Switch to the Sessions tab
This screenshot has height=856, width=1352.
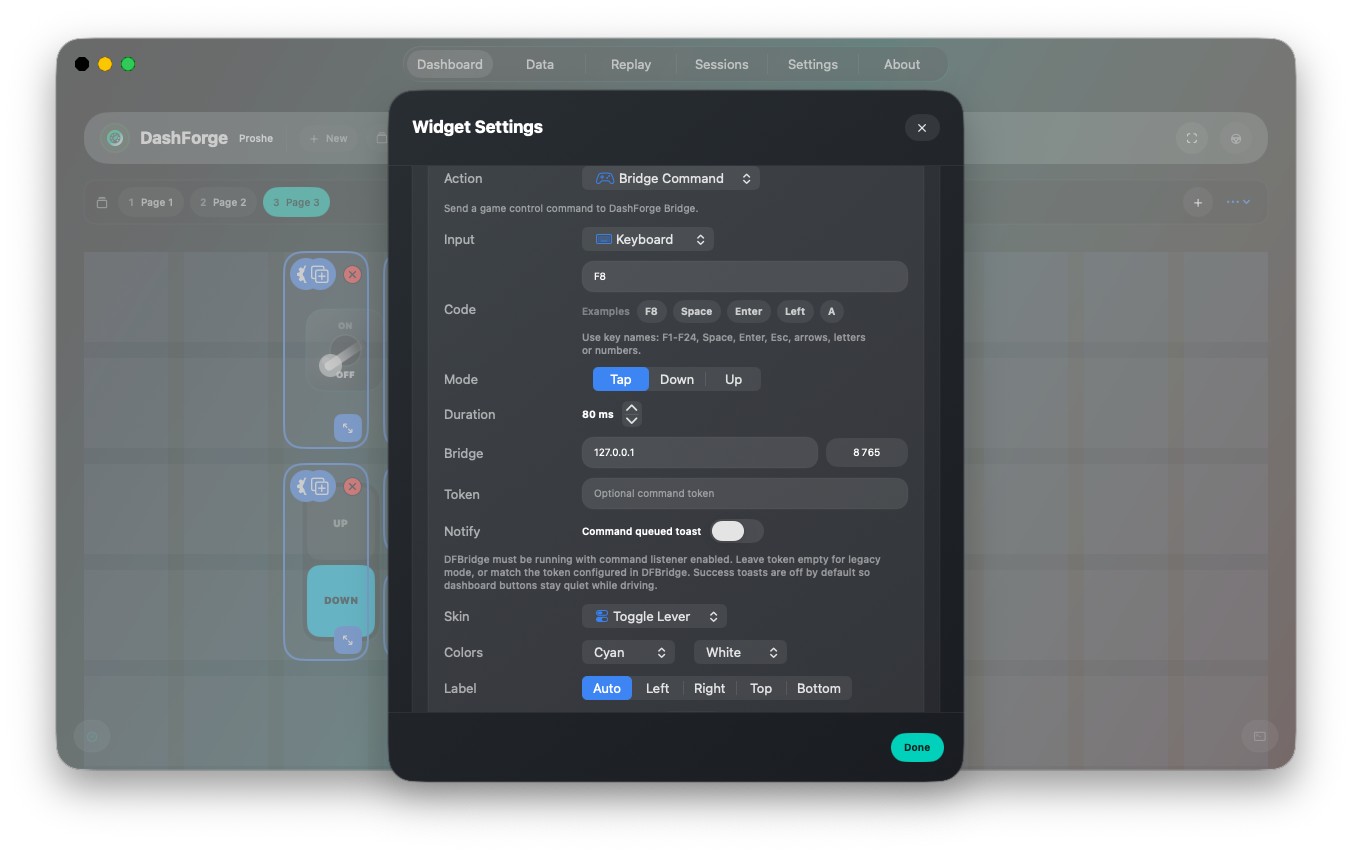(x=722, y=64)
